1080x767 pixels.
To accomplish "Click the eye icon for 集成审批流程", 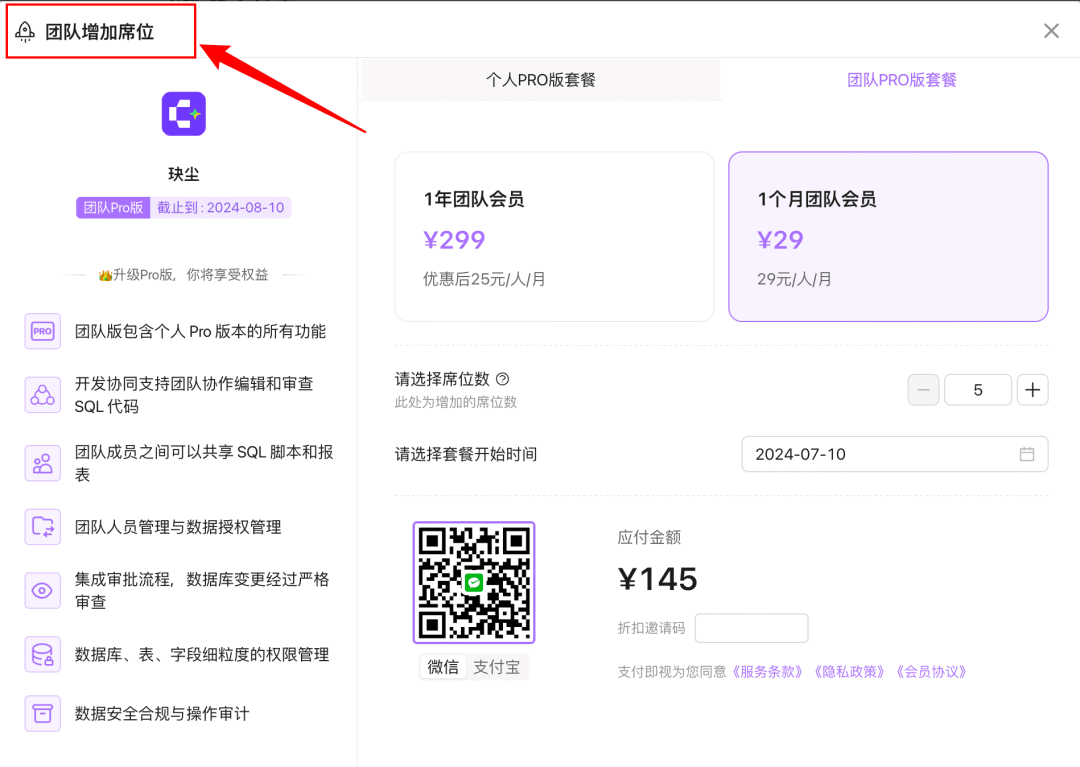I will point(43,591).
